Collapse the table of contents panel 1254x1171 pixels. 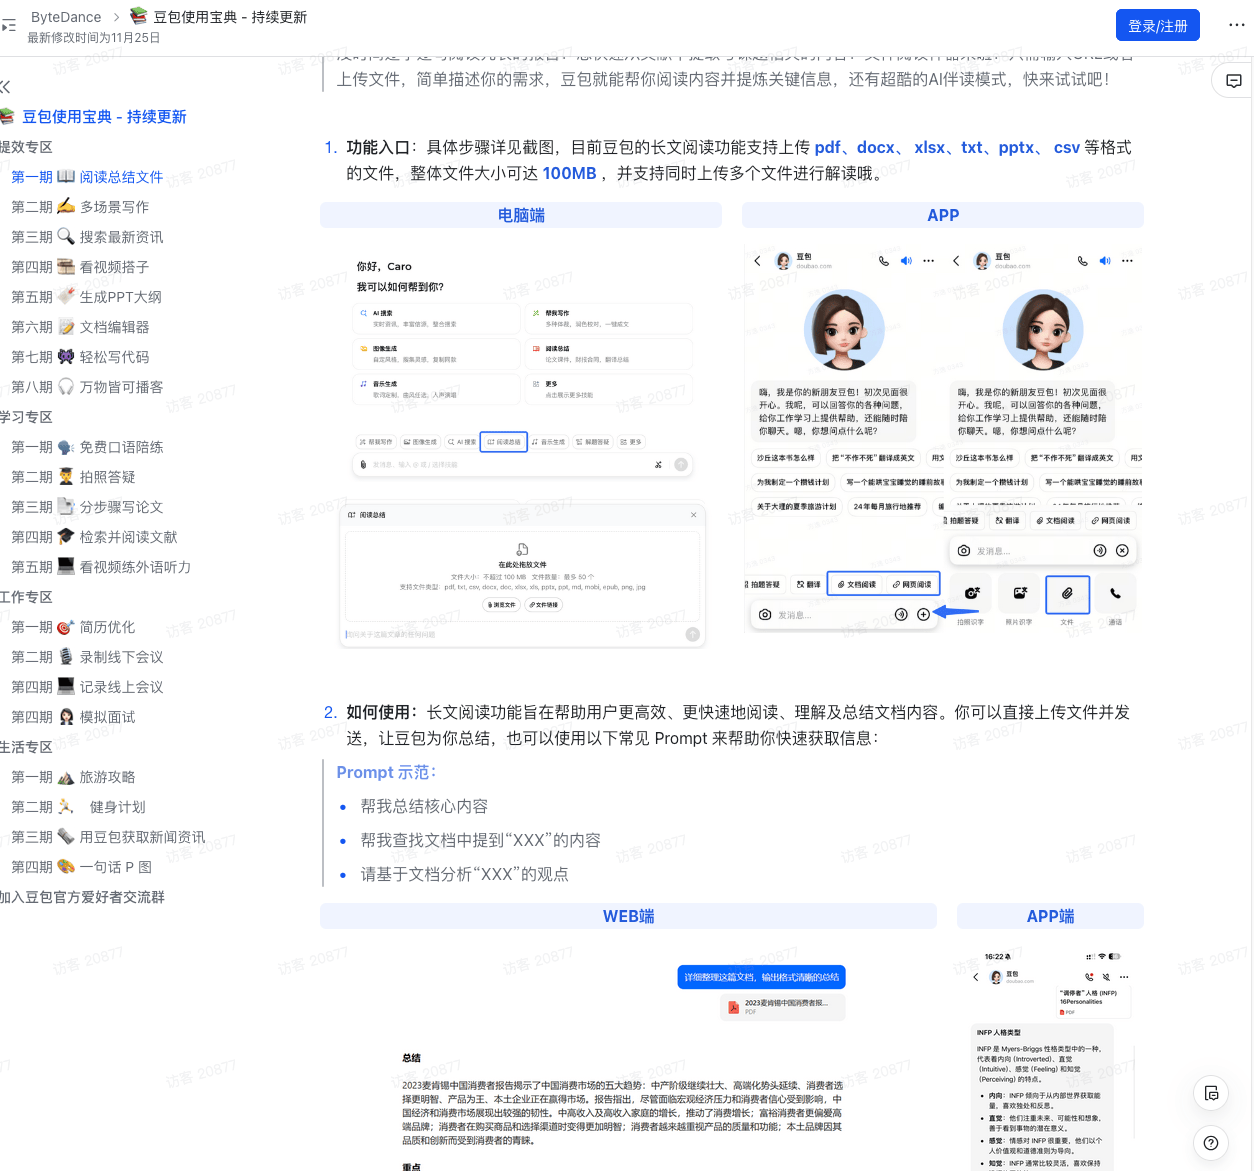coord(5,87)
